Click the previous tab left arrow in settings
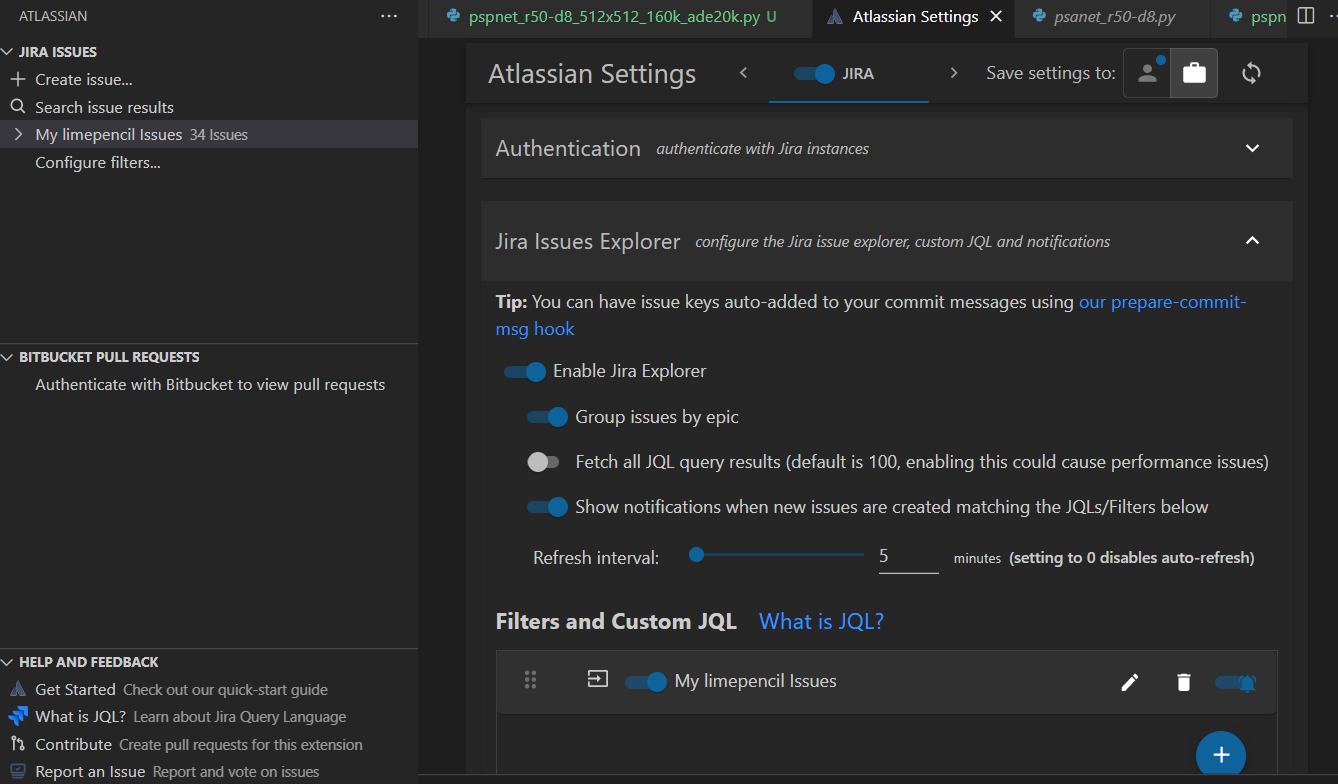1338x784 pixels. pyautogui.click(x=743, y=73)
